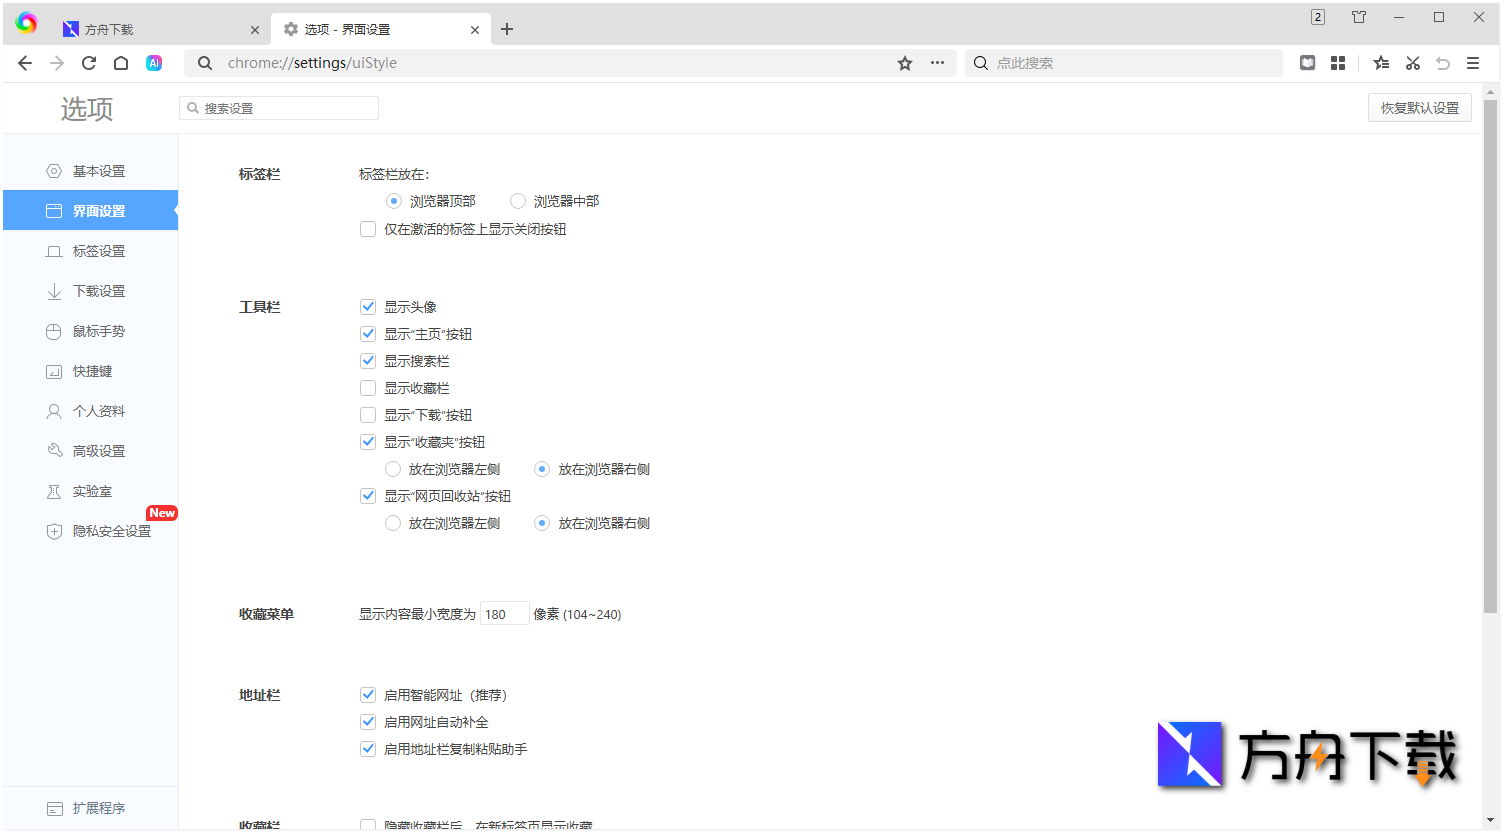Click the theme T-shirt icon in title bar

(1358, 17)
